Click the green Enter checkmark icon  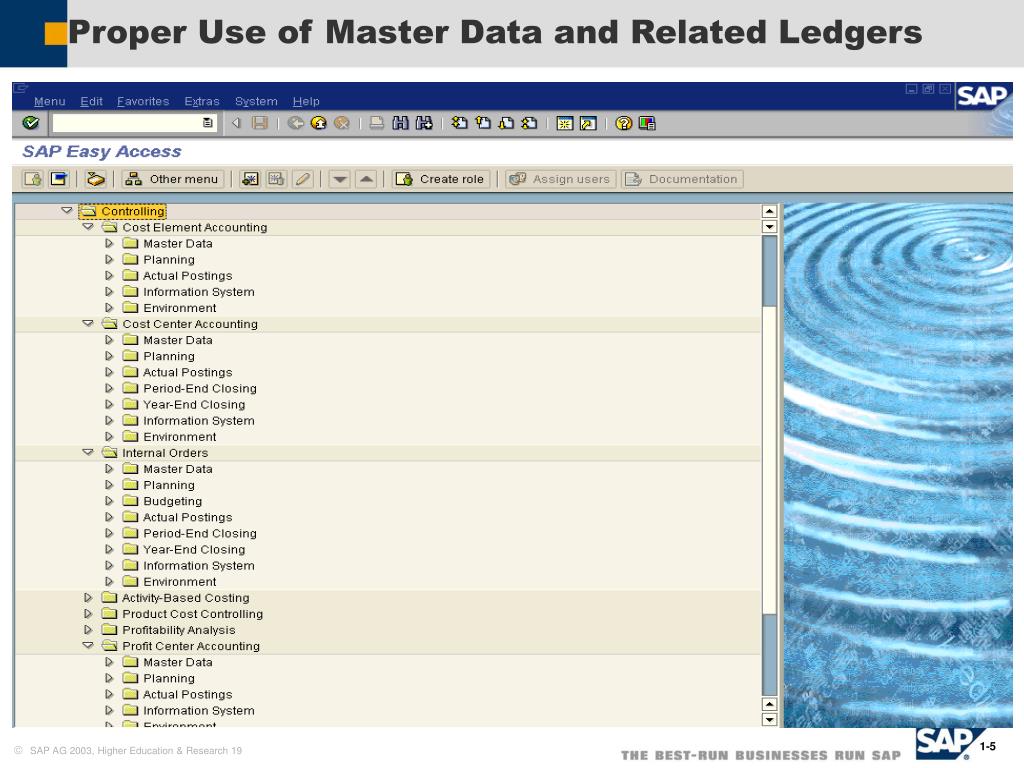pos(31,123)
